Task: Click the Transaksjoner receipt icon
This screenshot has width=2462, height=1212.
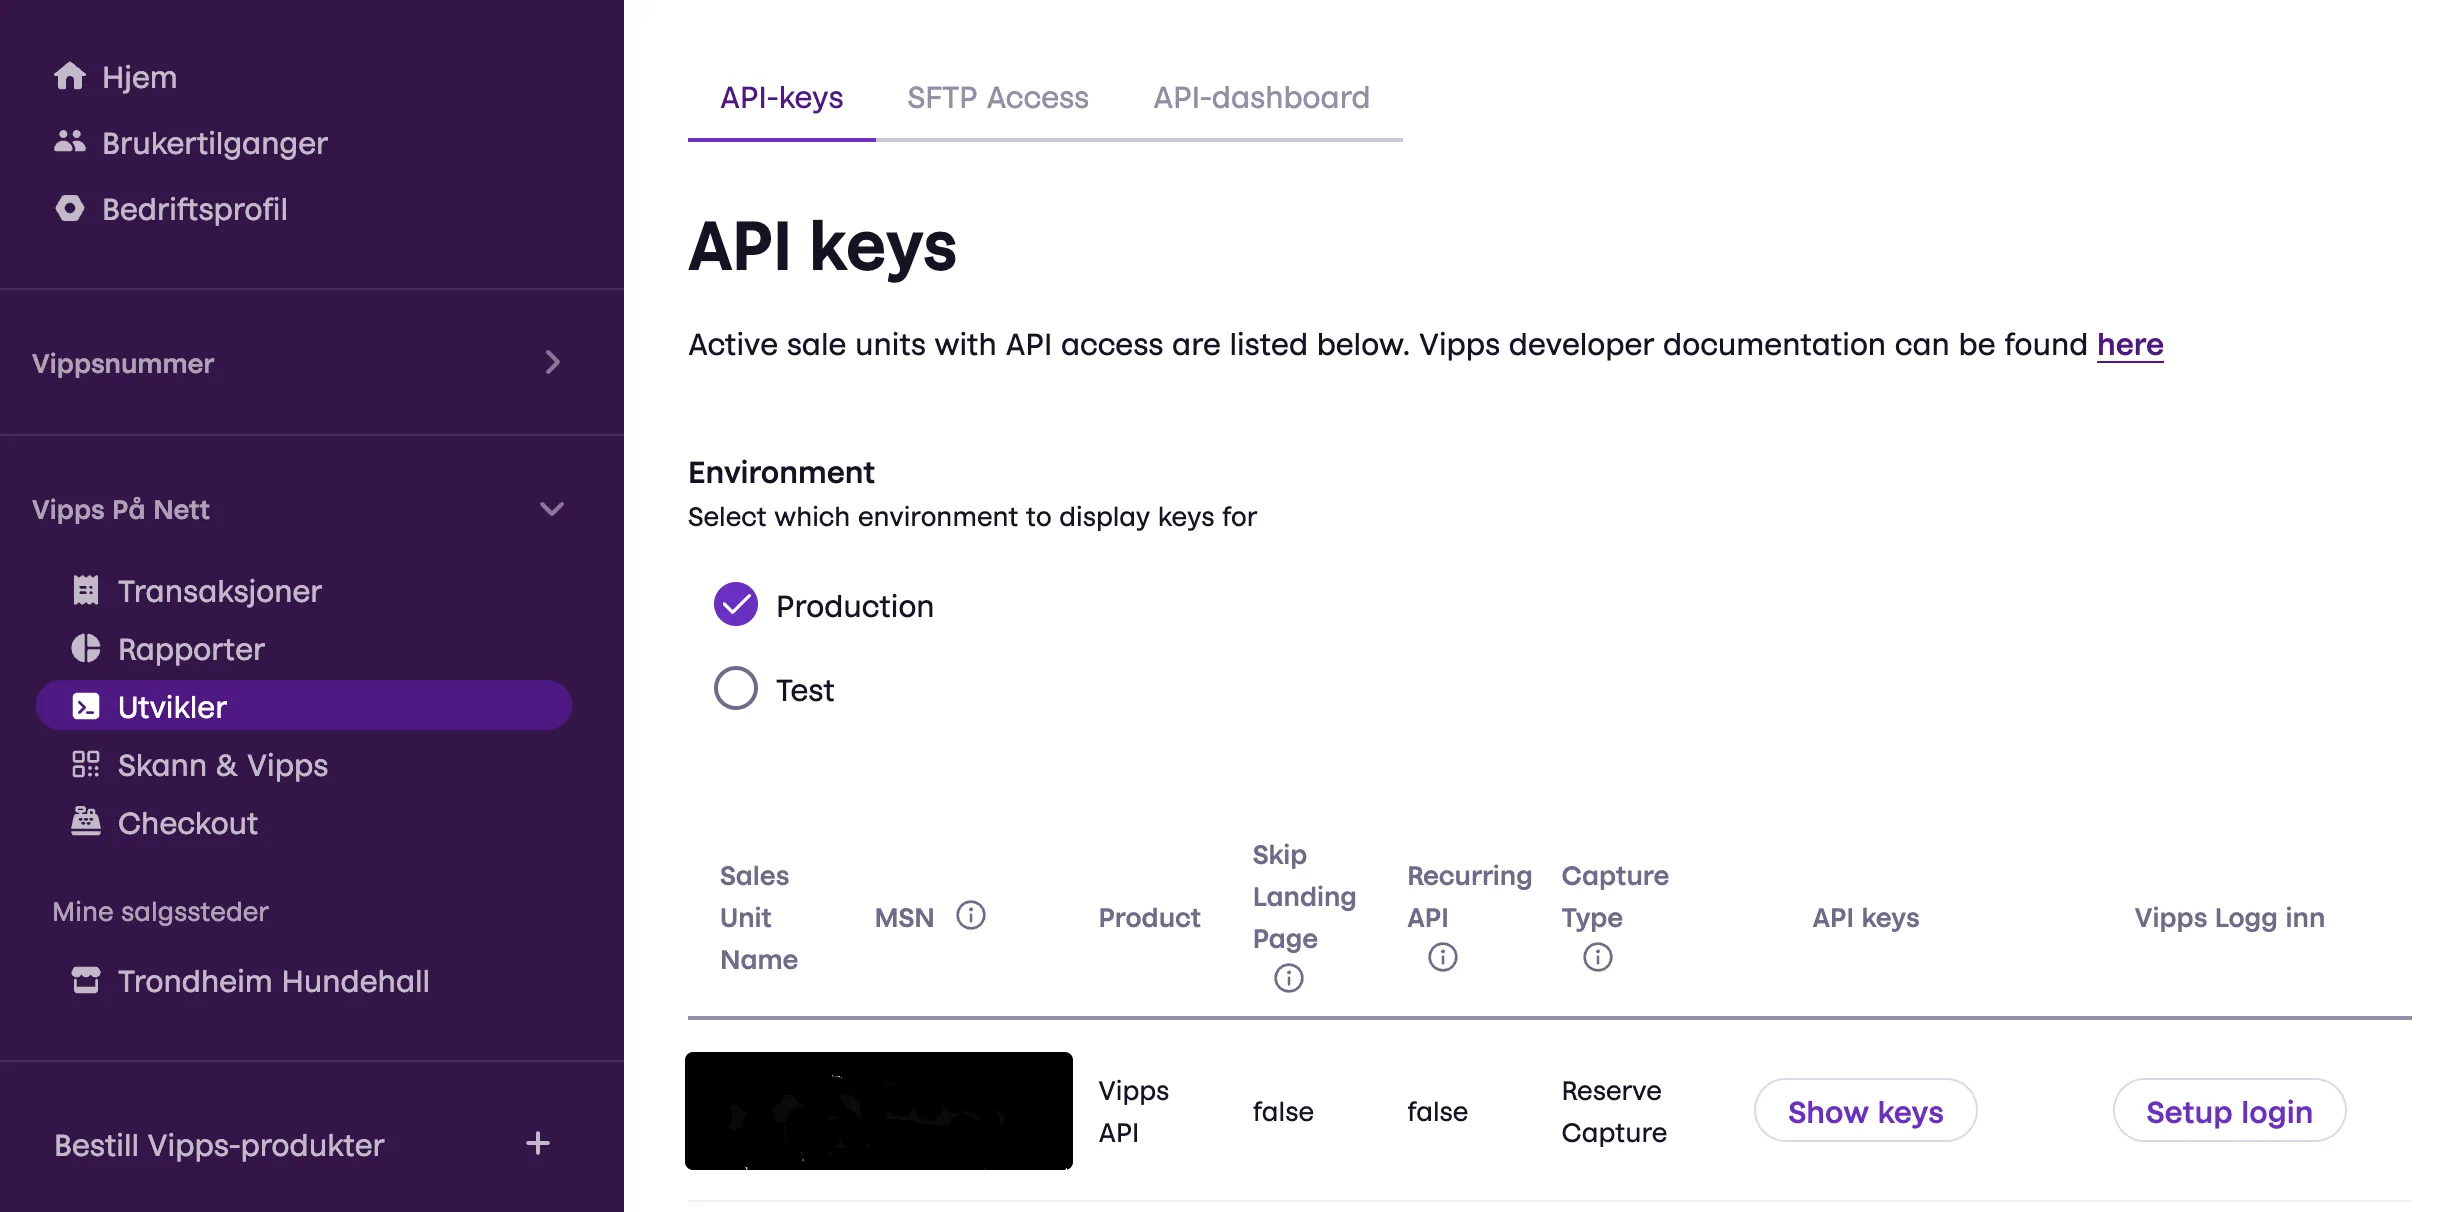Action: click(x=86, y=590)
